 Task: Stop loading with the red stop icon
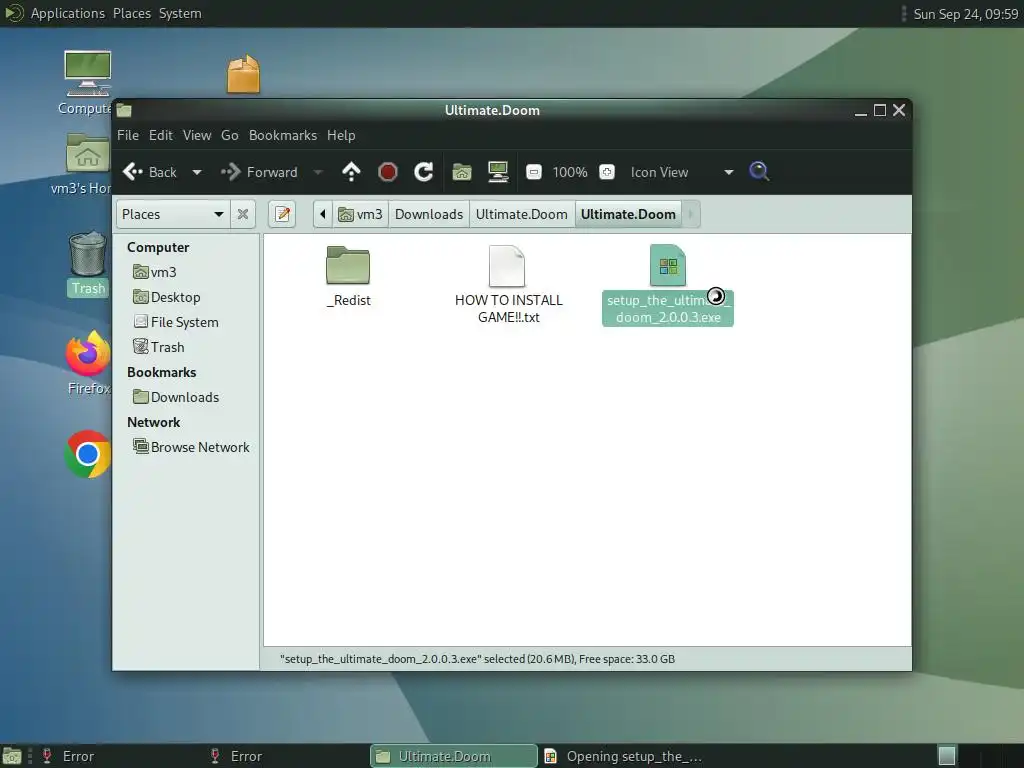click(x=387, y=172)
